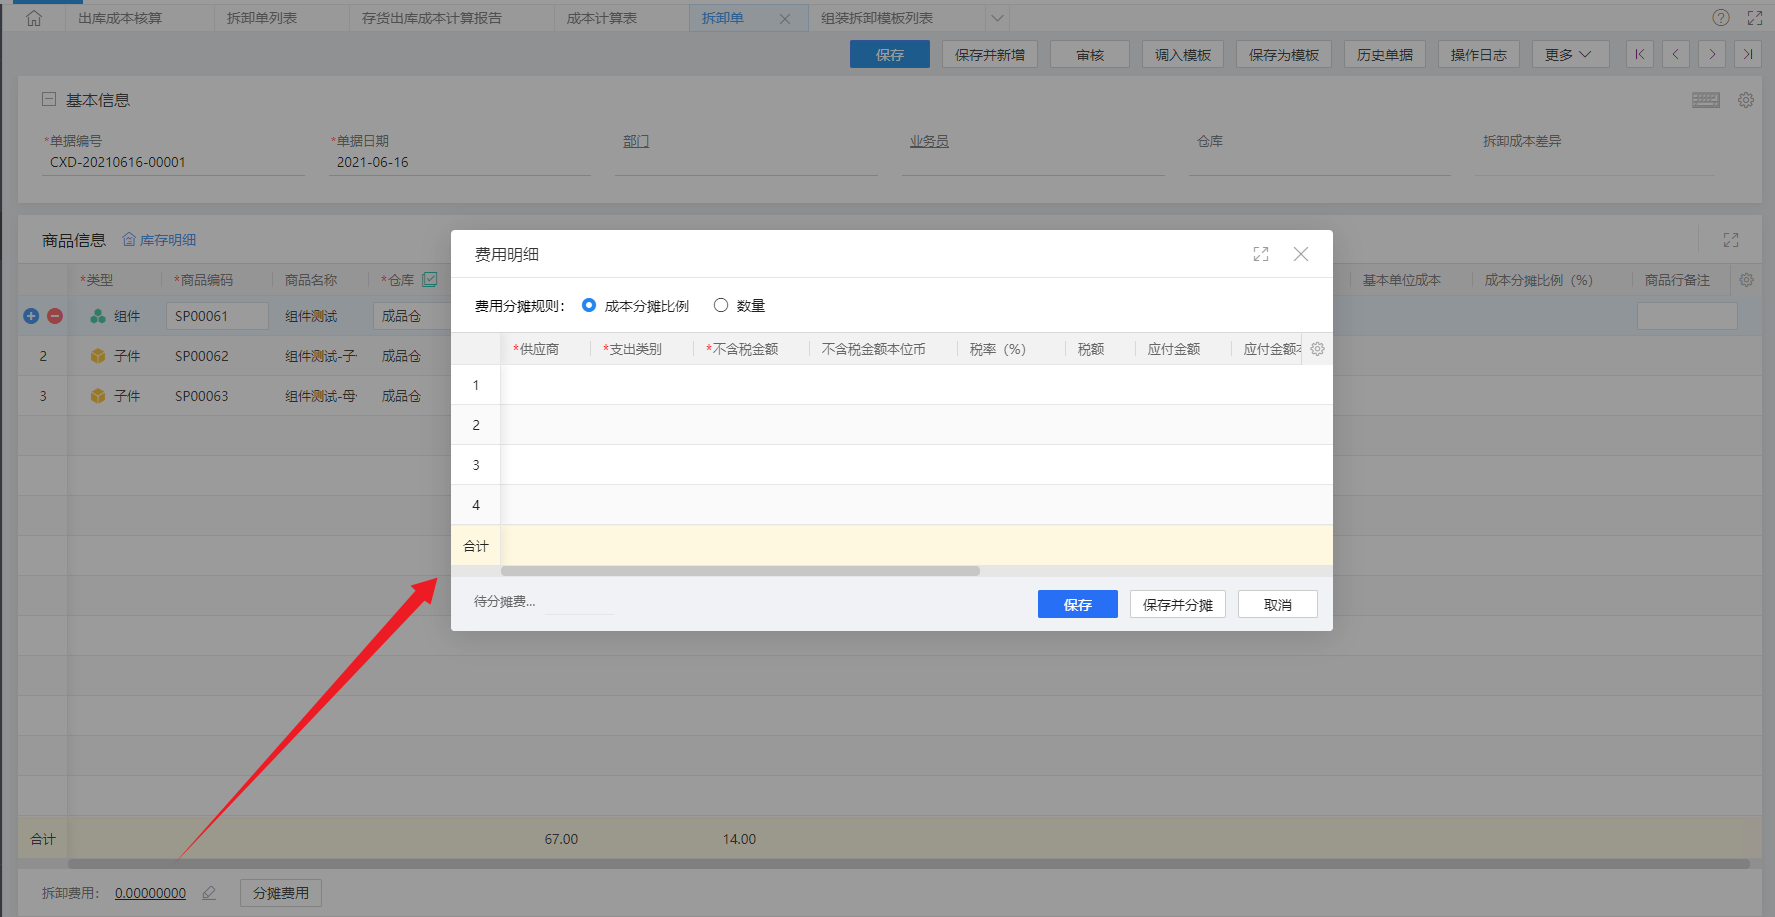Toggle the 仓库 column batch-fill checkbox
The width and height of the screenshot is (1775, 917).
tap(430, 280)
